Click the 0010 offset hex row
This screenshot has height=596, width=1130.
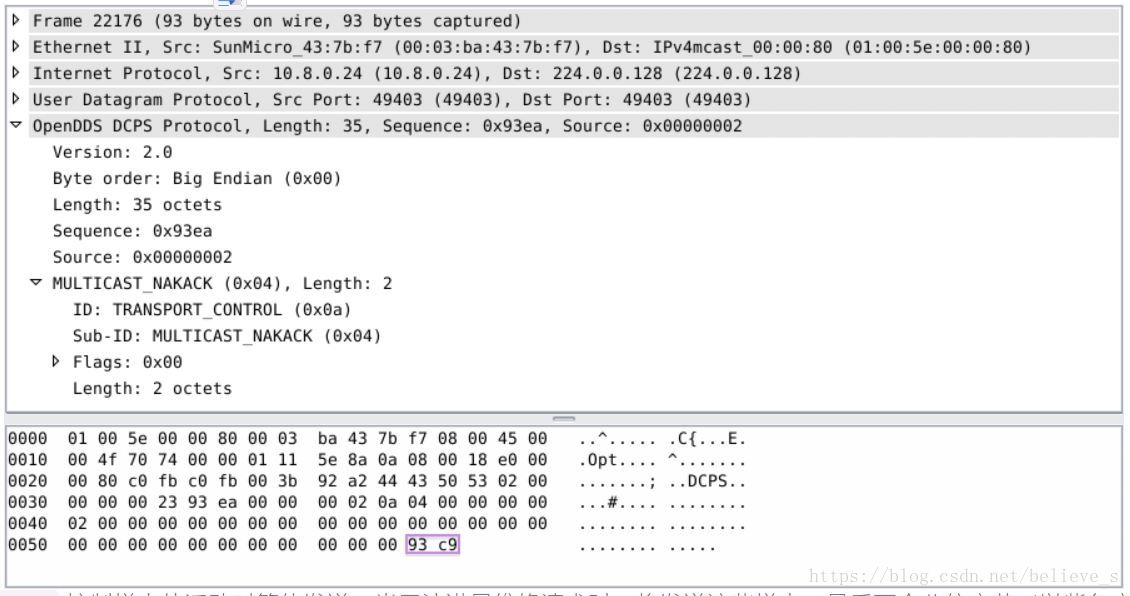tap(377, 460)
